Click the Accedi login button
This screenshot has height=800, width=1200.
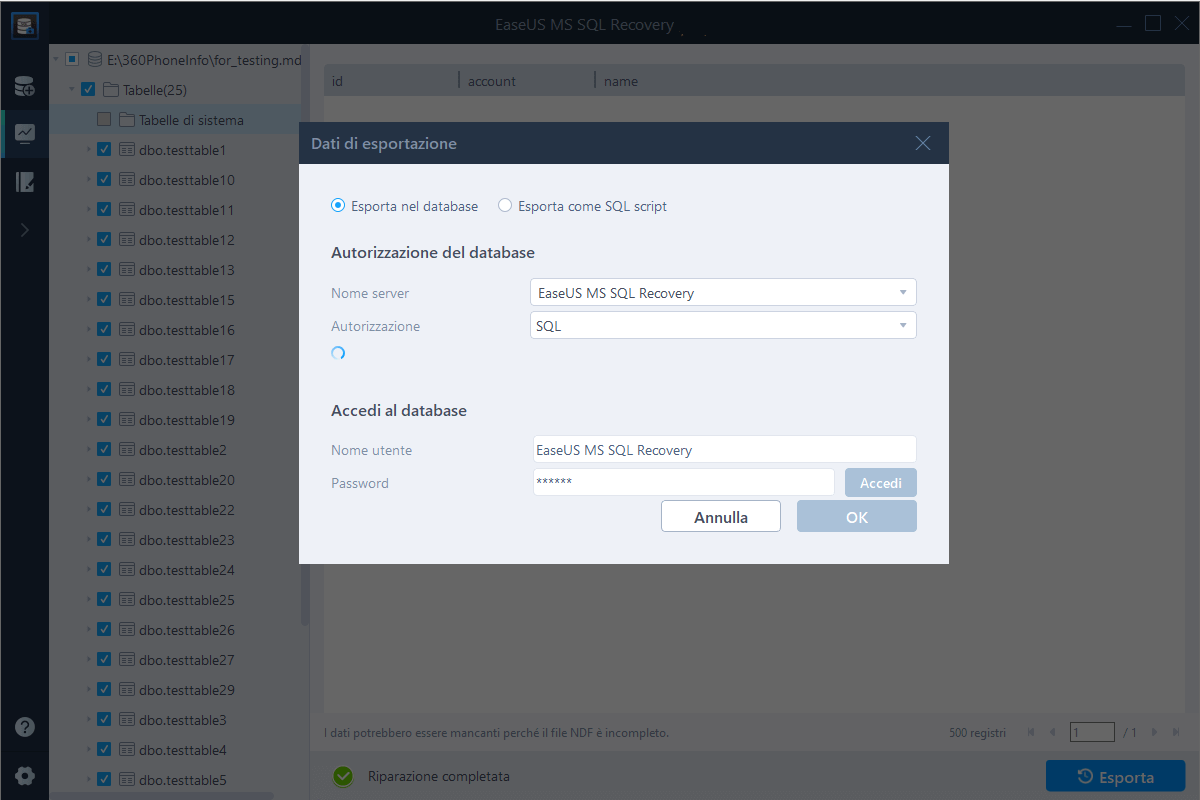[881, 483]
